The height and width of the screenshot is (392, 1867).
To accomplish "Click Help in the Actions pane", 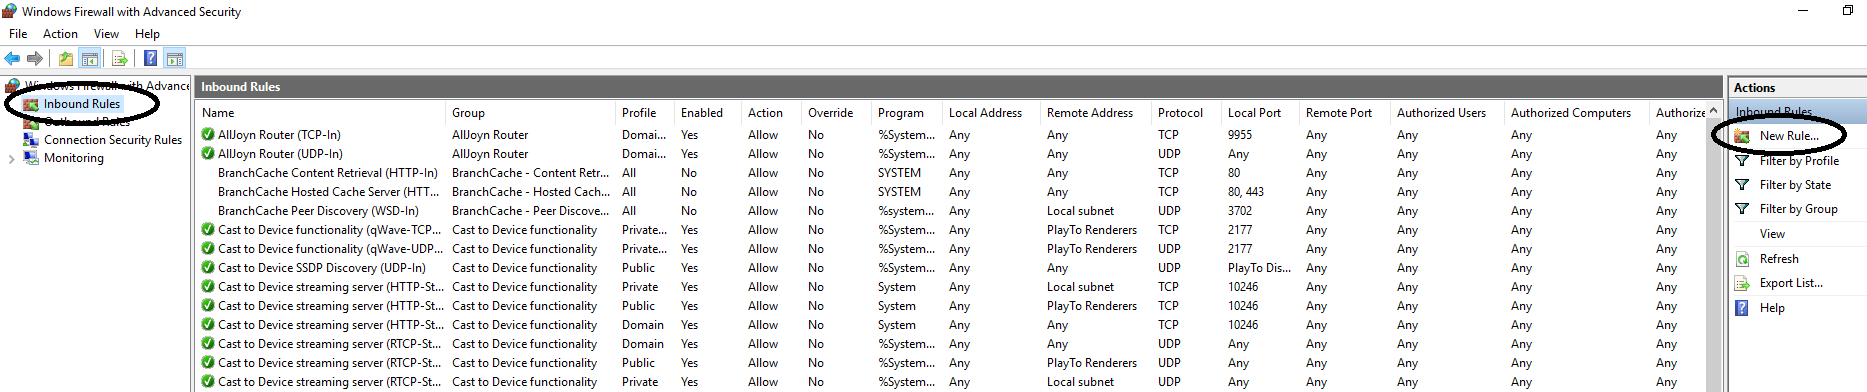I will tap(1772, 308).
